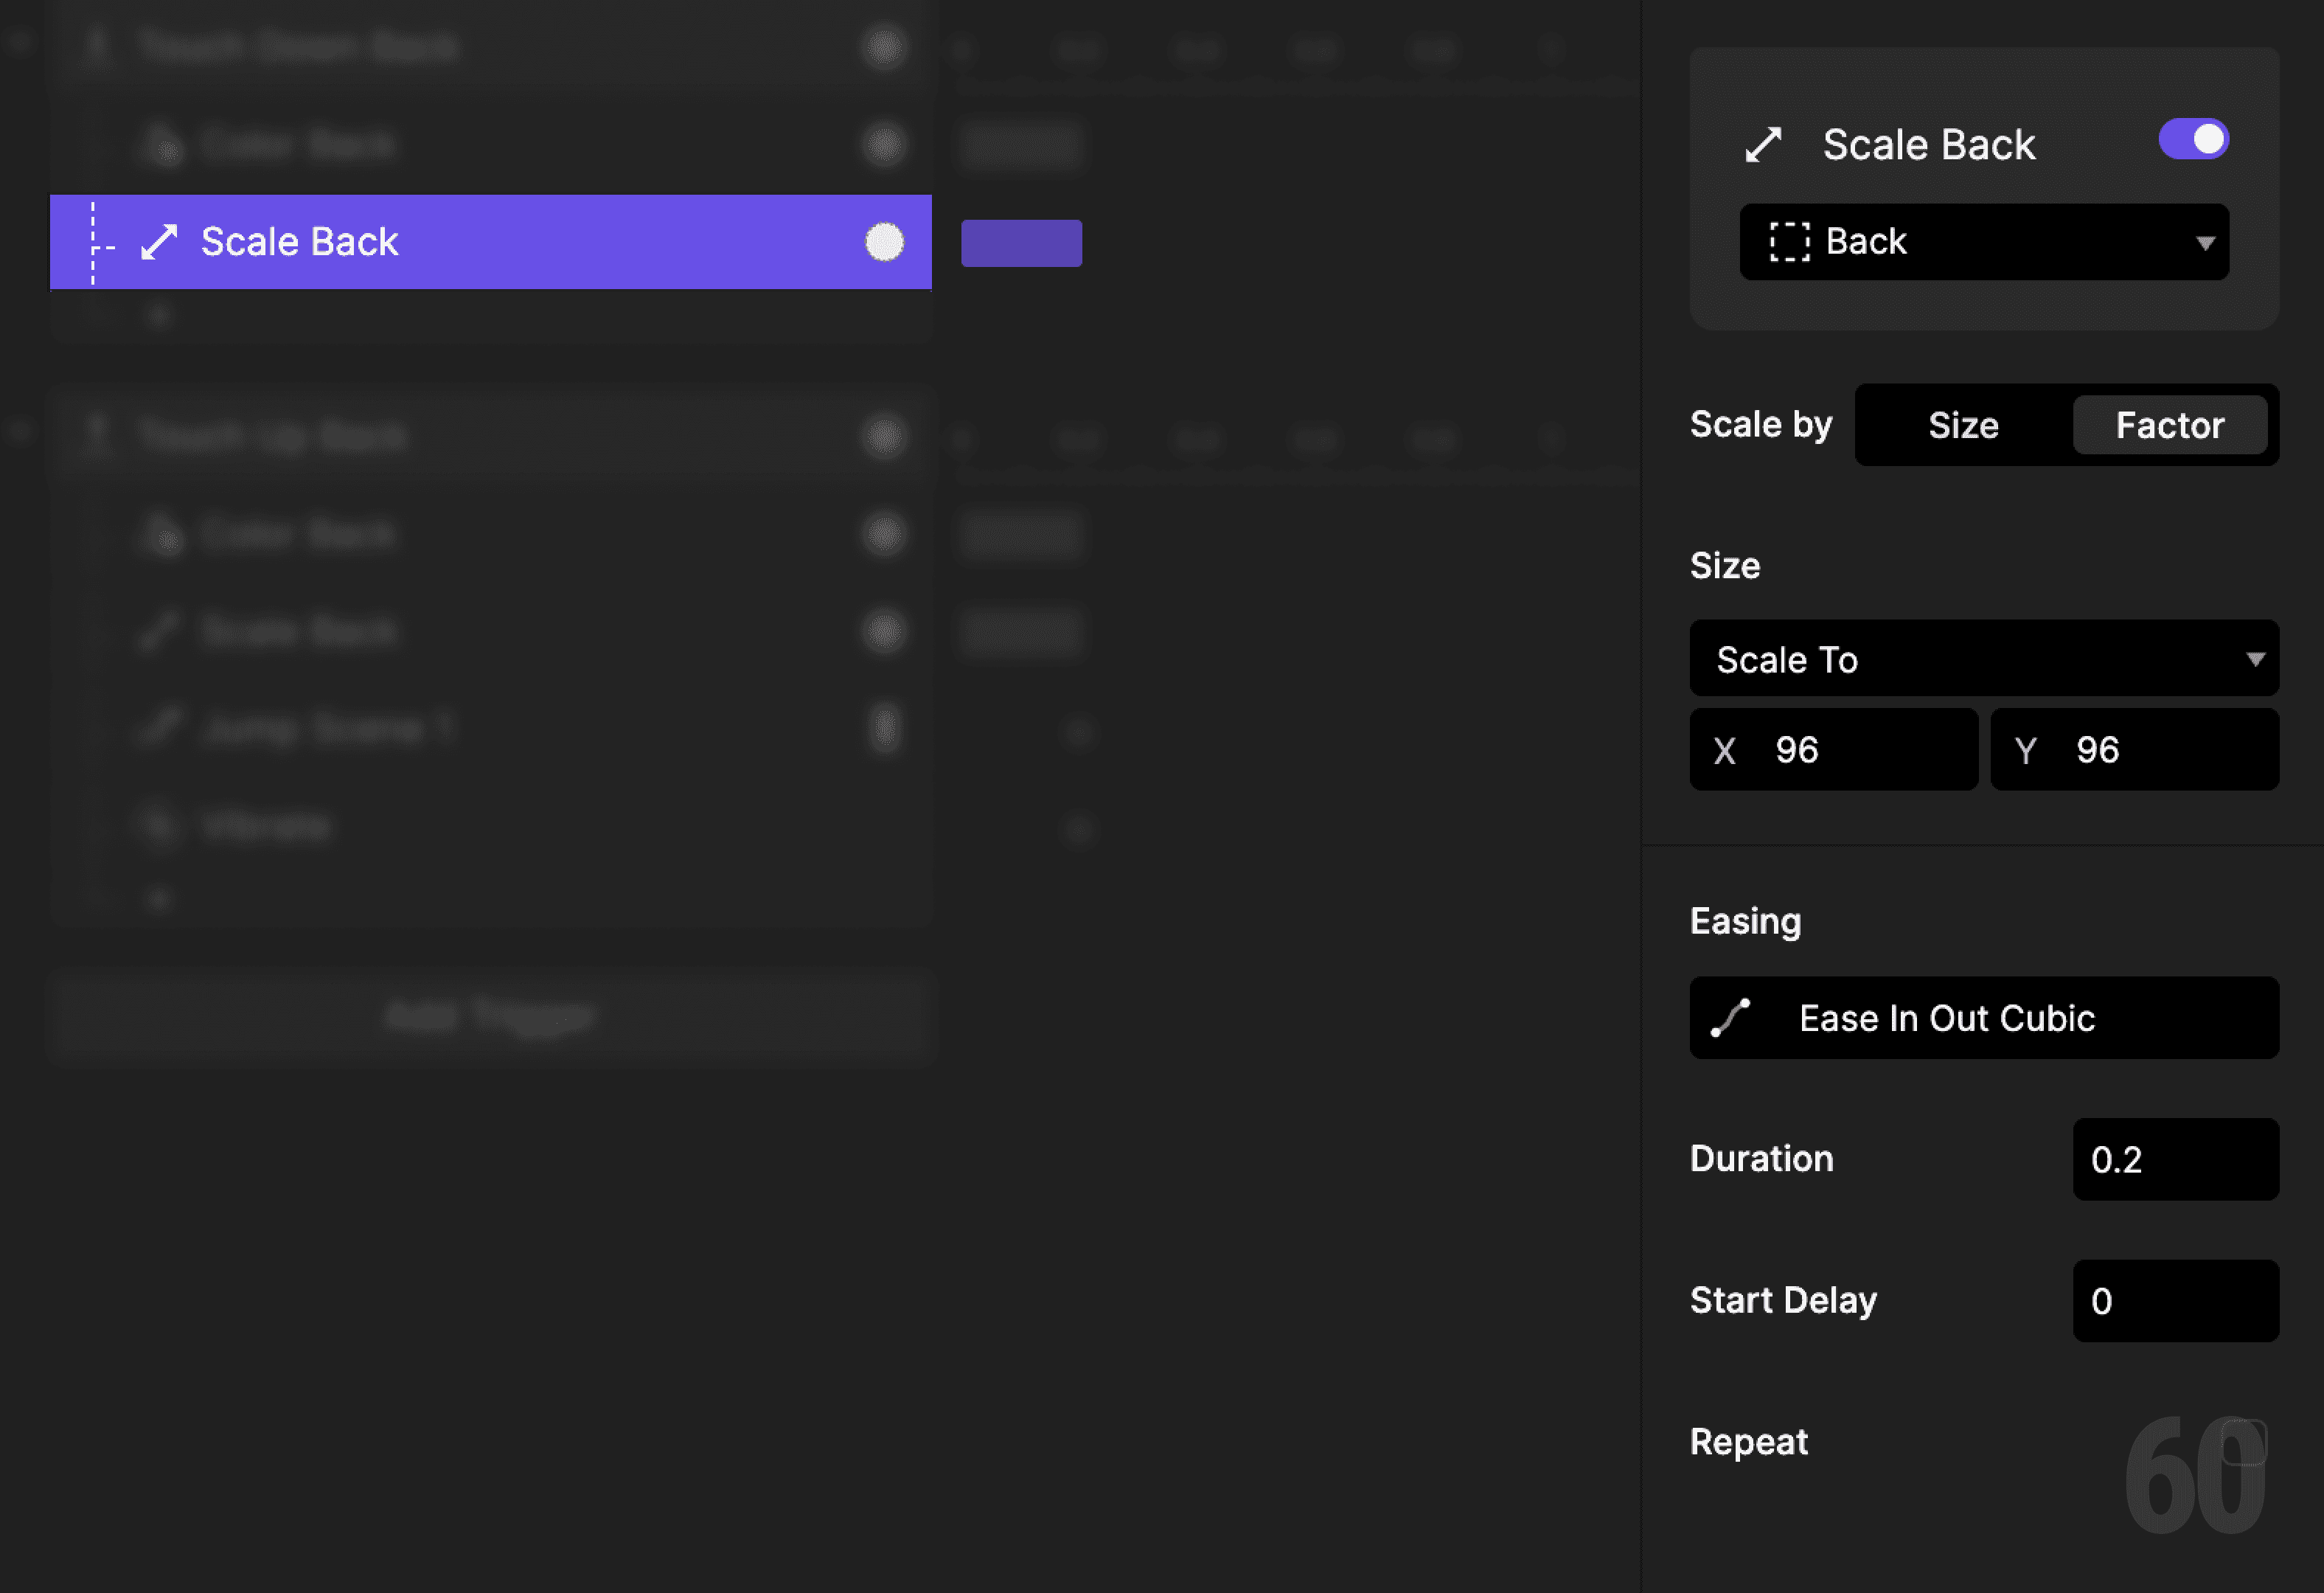Open the Ease In Out Cubic easing dropdown
Screen dimensions: 2324x1593
[1984, 1018]
